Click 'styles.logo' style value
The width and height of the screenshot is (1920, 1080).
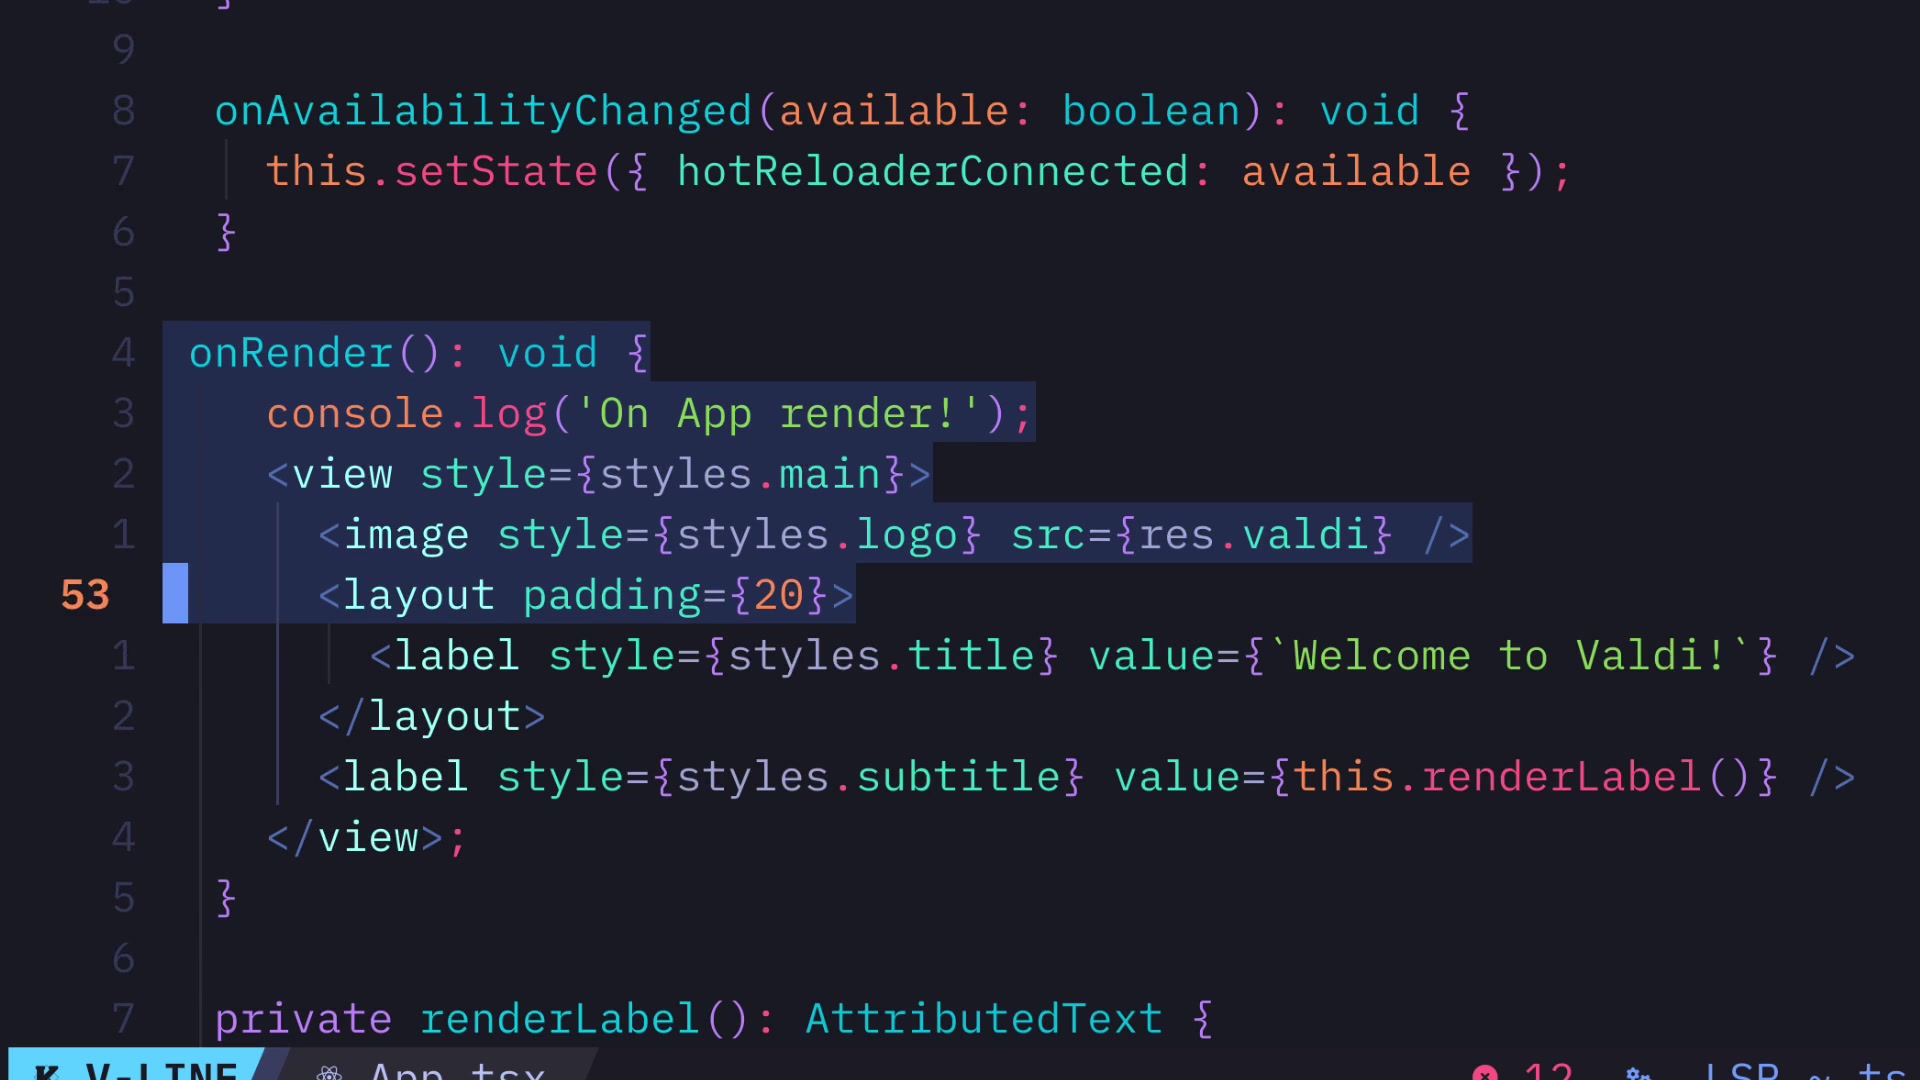coord(817,535)
